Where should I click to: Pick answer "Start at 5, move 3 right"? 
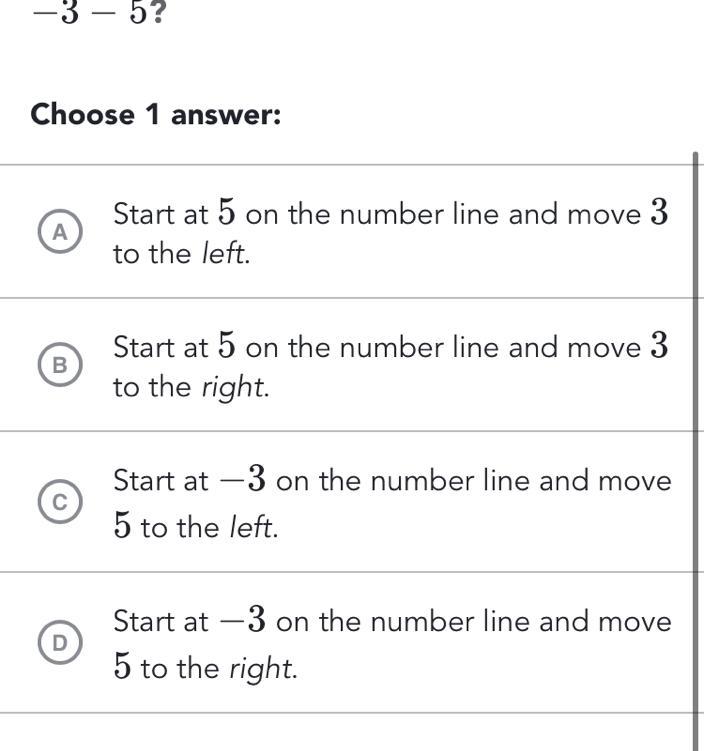tap(390, 367)
